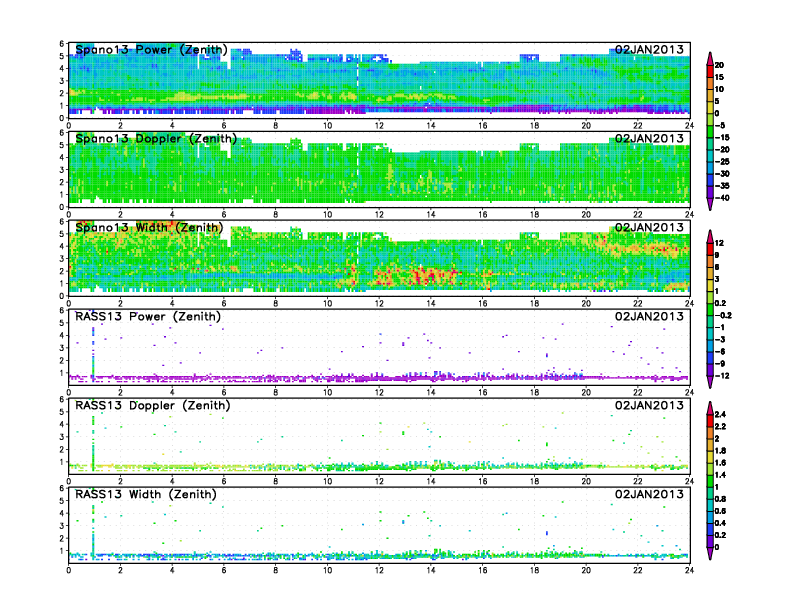Click the 02JAN2013 date in RASS13 Power panel
792x612 pixels.
click(649, 316)
